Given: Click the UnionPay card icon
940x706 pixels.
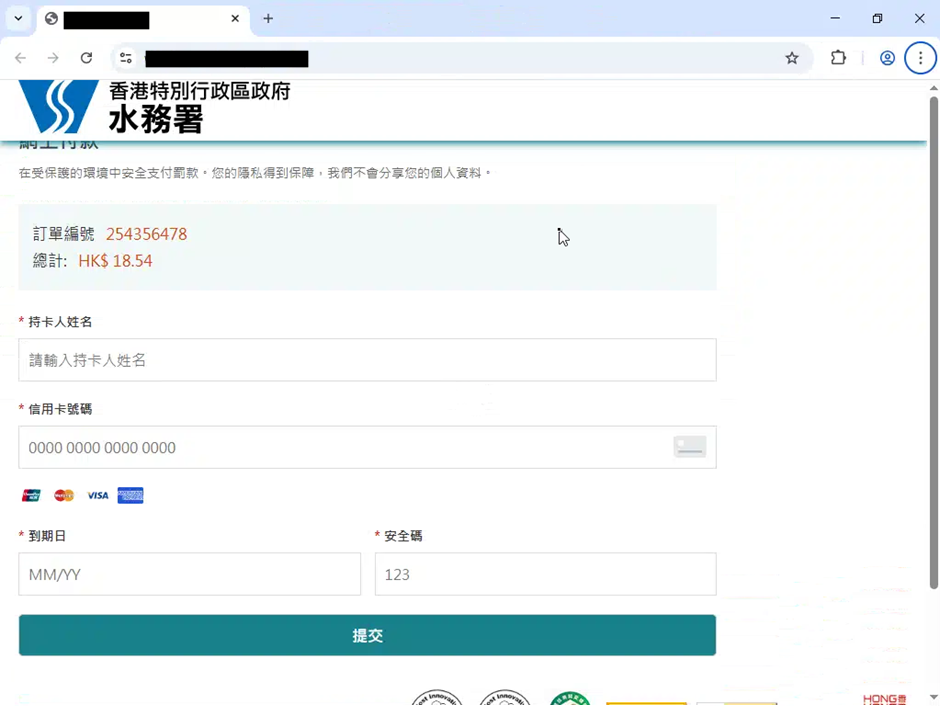Looking at the screenshot, I should (31, 495).
